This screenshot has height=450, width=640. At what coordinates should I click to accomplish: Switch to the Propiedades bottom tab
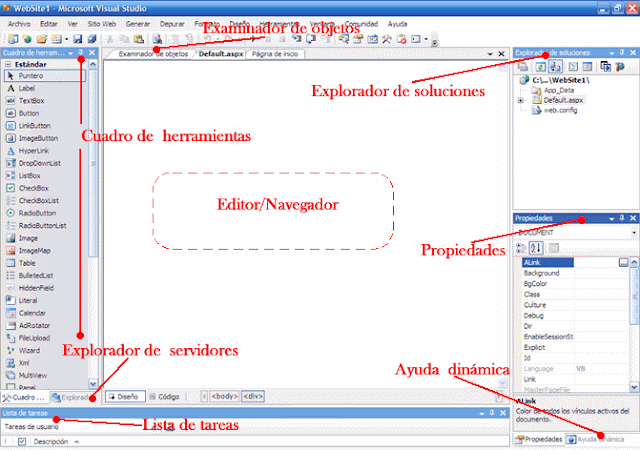[x=539, y=439]
